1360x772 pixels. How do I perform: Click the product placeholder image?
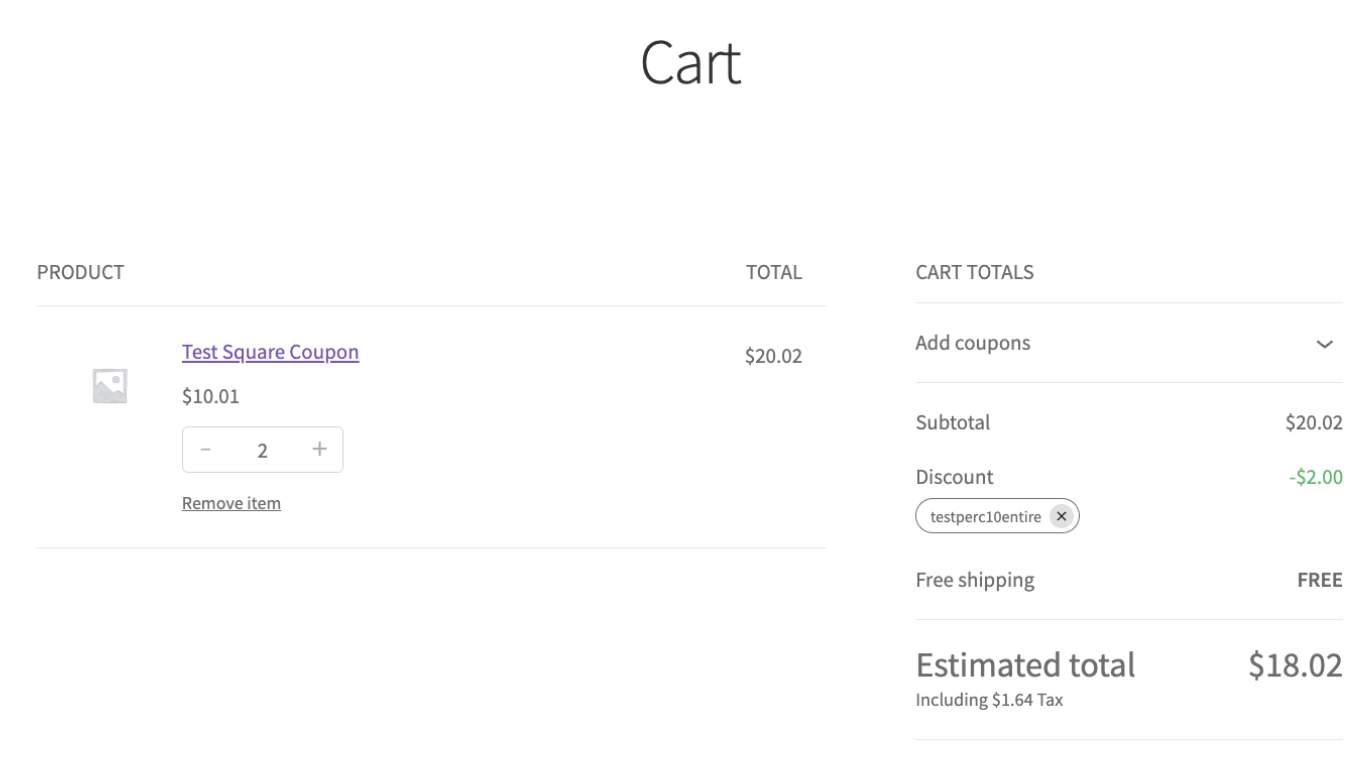(x=110, y=386)
